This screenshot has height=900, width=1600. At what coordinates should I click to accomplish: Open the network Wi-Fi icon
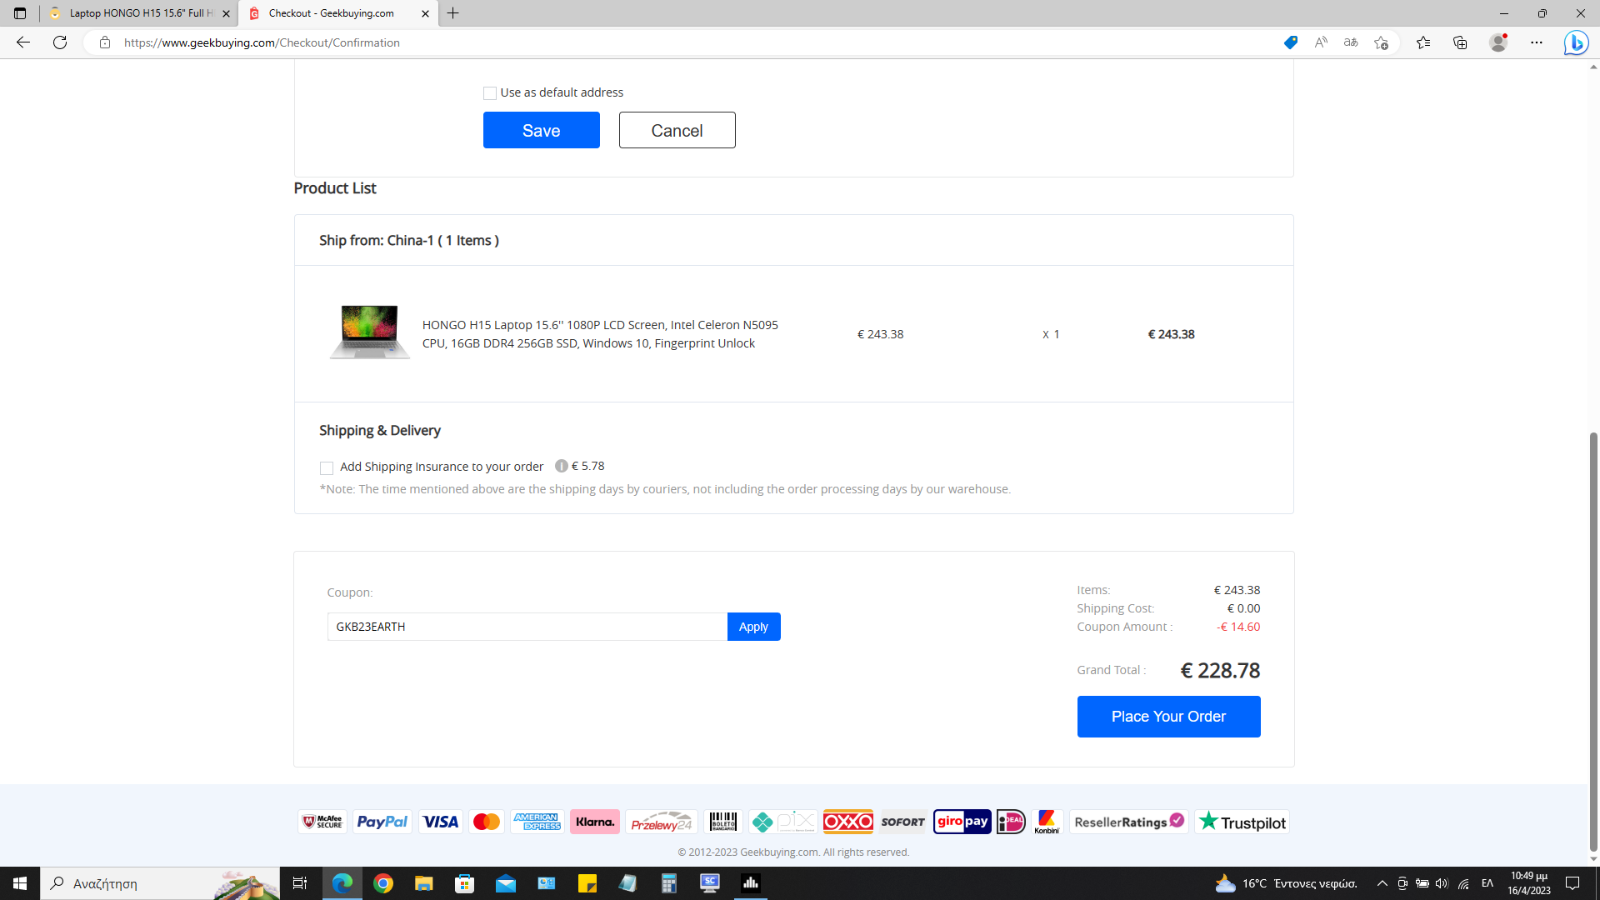click(x=1463, y=883)
